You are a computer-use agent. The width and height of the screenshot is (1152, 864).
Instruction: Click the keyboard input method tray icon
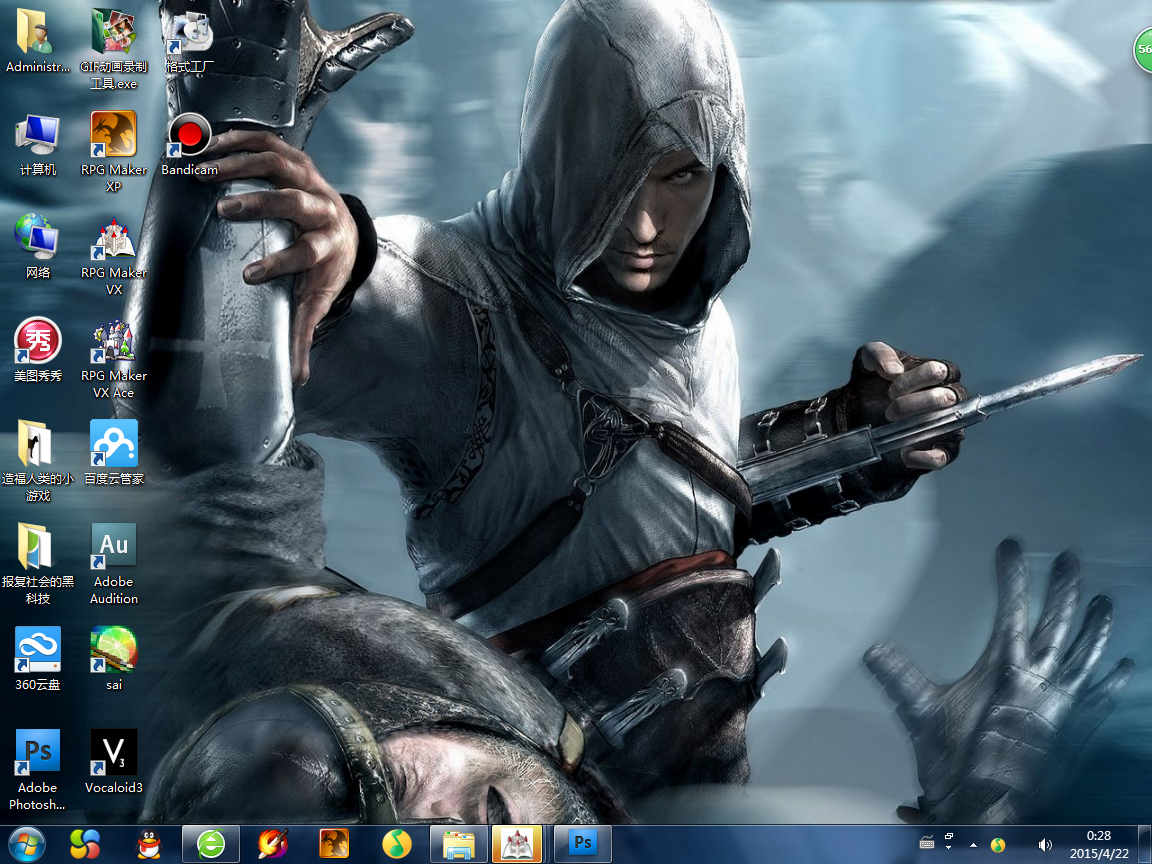pos(927,843)
